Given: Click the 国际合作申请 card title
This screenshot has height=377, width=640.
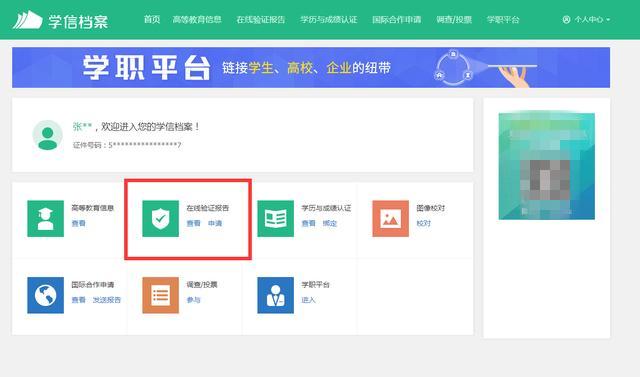Looking at the screenshot, I should coord(93,284).
